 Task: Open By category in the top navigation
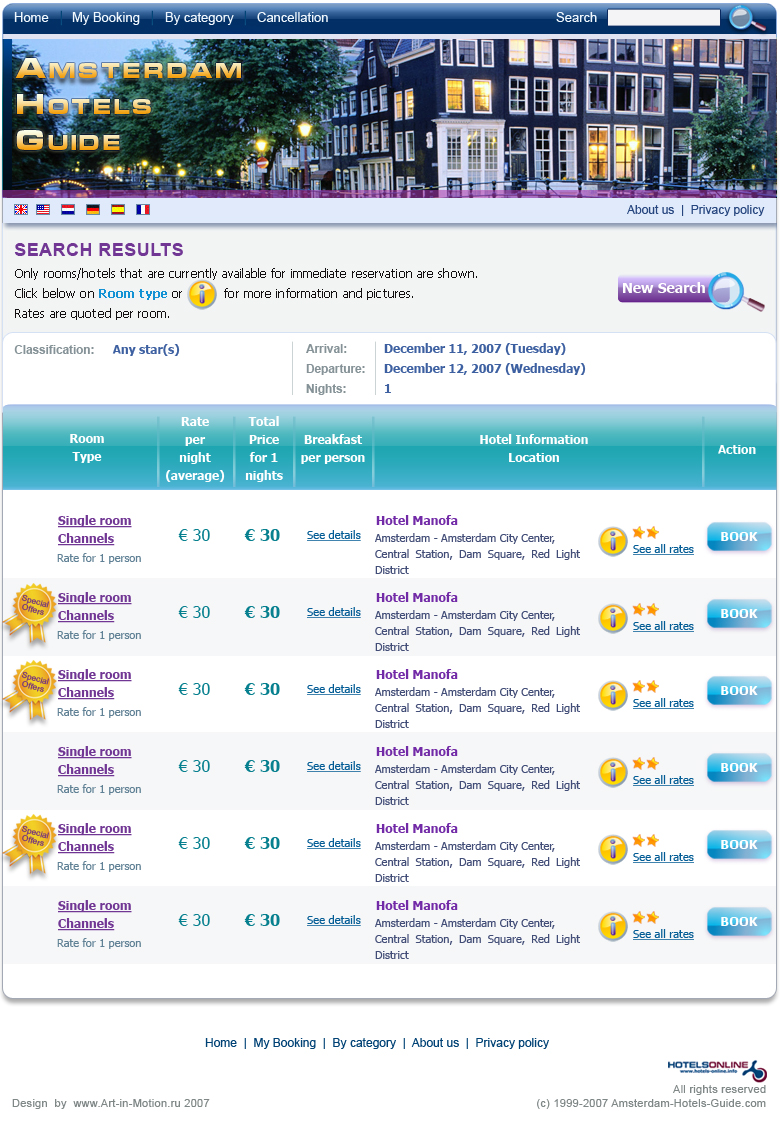coord(199,18)
